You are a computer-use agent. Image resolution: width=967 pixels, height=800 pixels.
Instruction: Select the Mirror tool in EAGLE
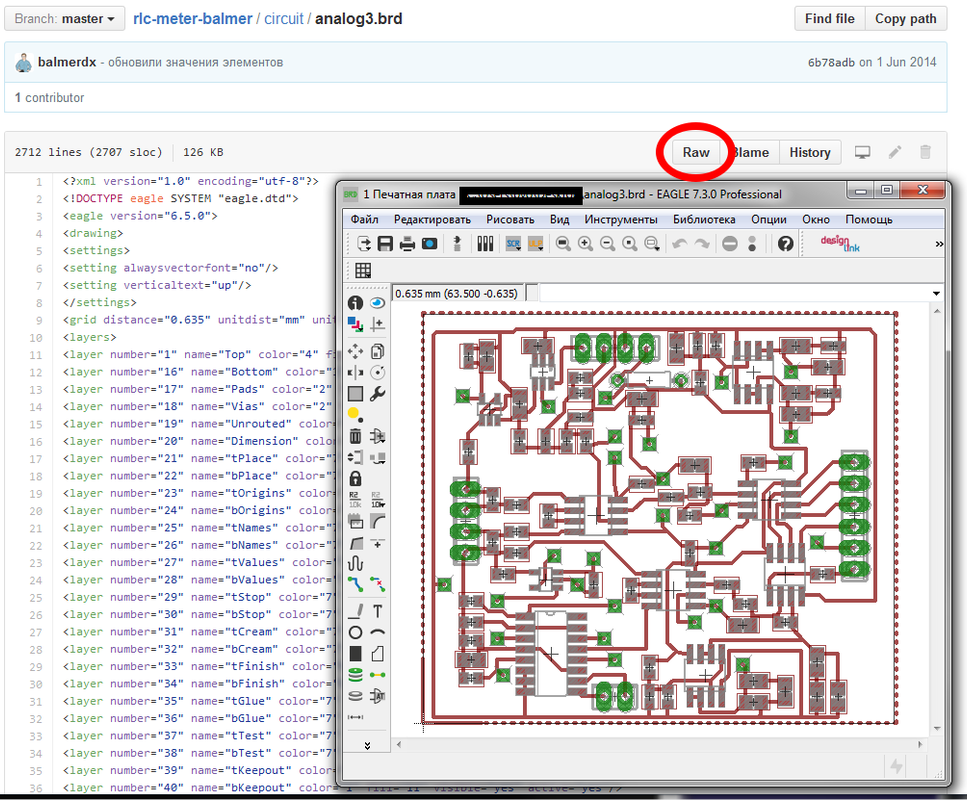coord(355,373)
